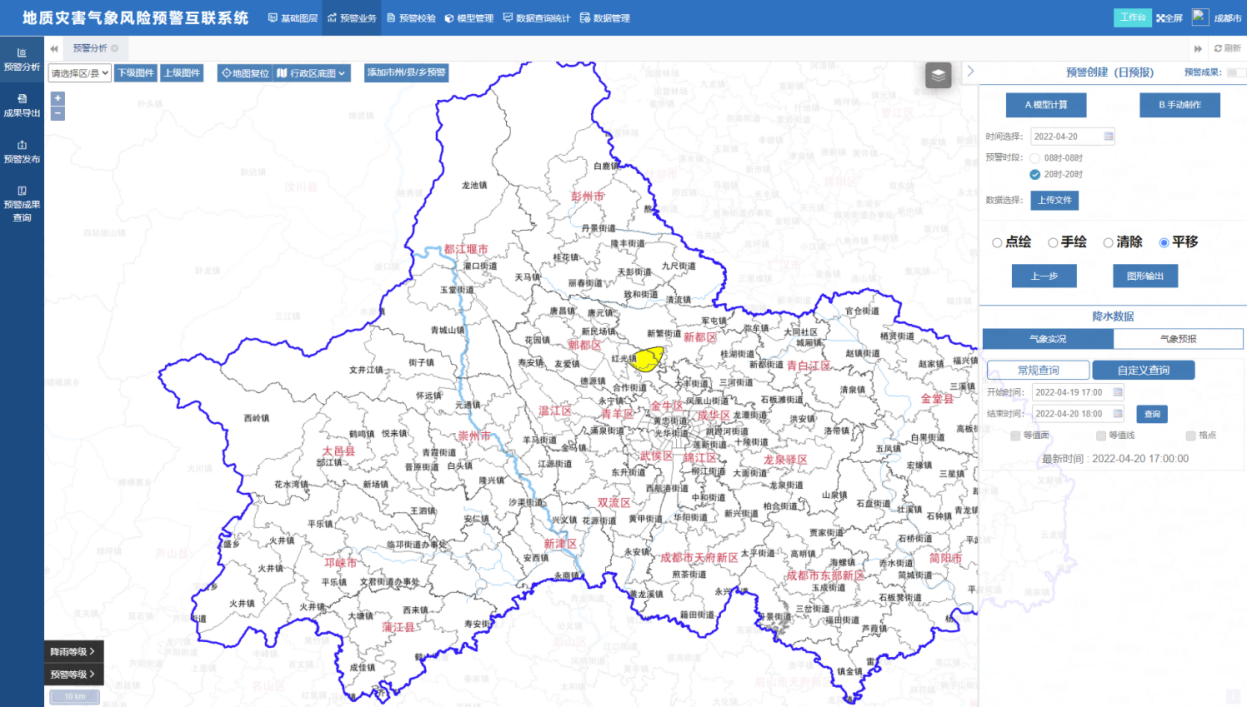This screenshot has width=1247, height=708.
Task: Click 添加市州/县/乡预警 button
Action: (x=406, y=73)
